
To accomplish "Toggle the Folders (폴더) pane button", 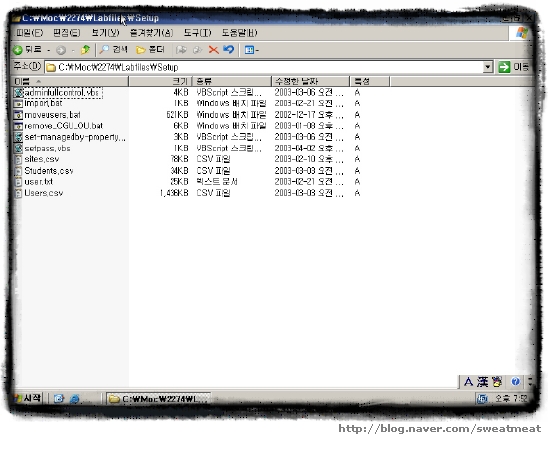I will [150, 50].
